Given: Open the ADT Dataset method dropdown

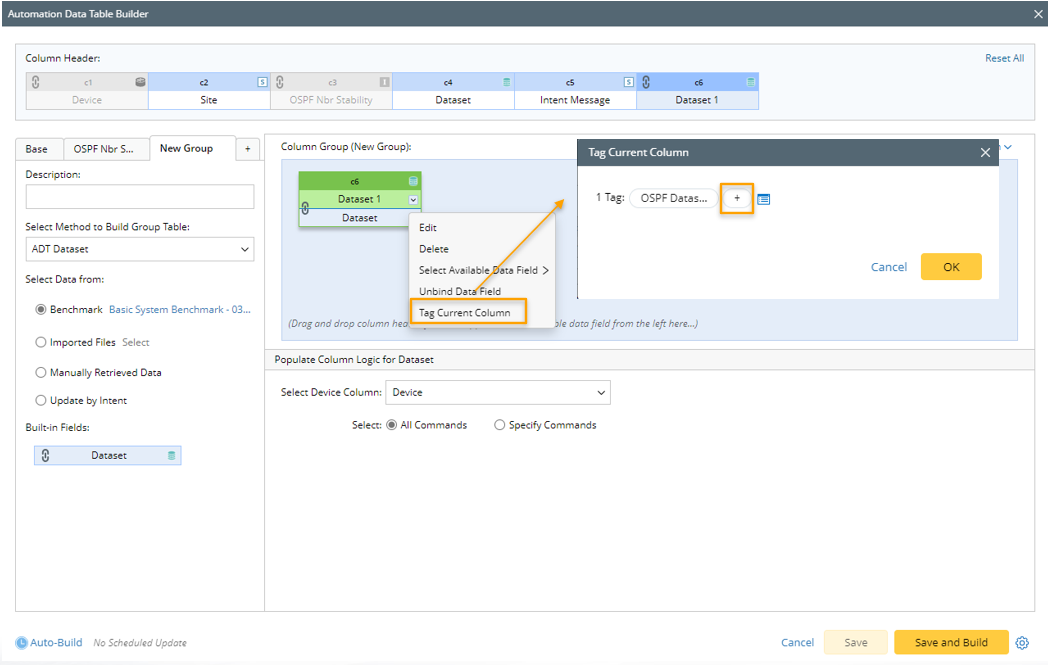Looking at the screenshot, I should [140, 249].
